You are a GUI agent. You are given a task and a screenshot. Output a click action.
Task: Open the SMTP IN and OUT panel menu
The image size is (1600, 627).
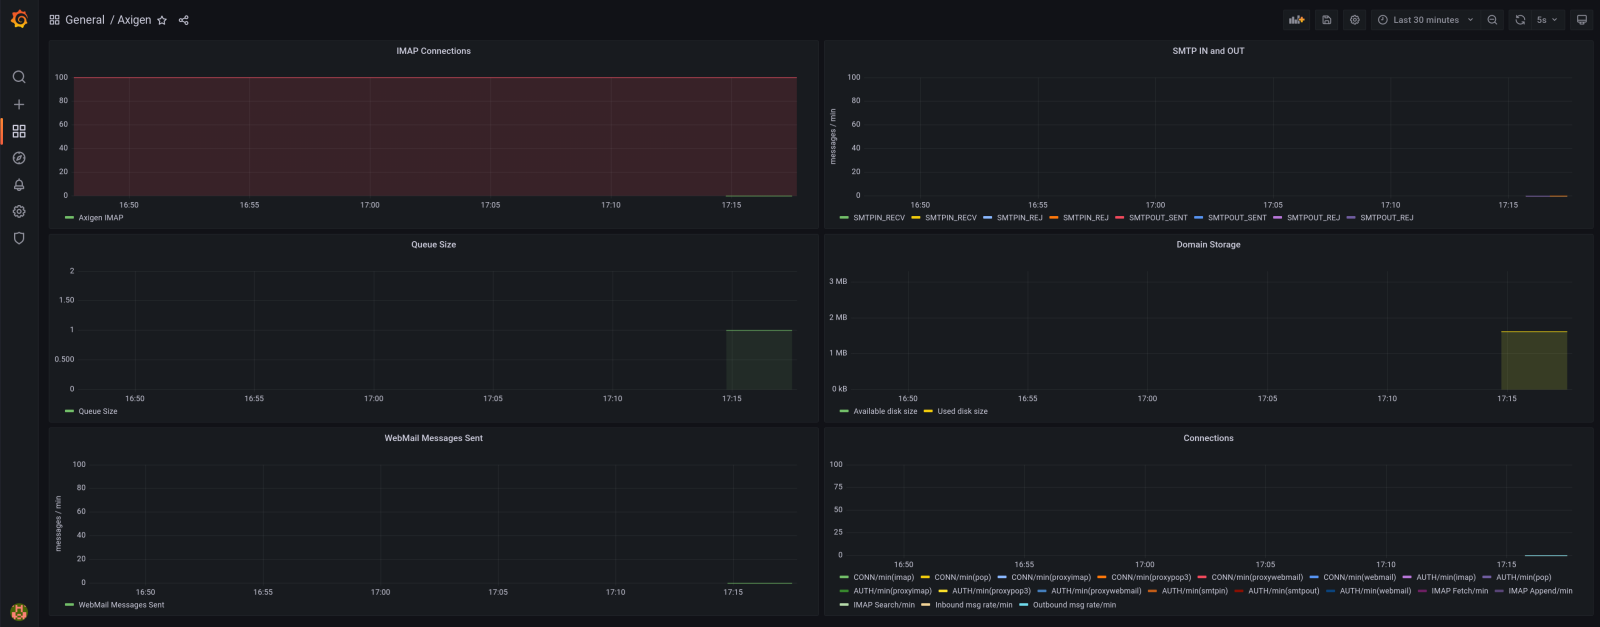click(1208, 51)
